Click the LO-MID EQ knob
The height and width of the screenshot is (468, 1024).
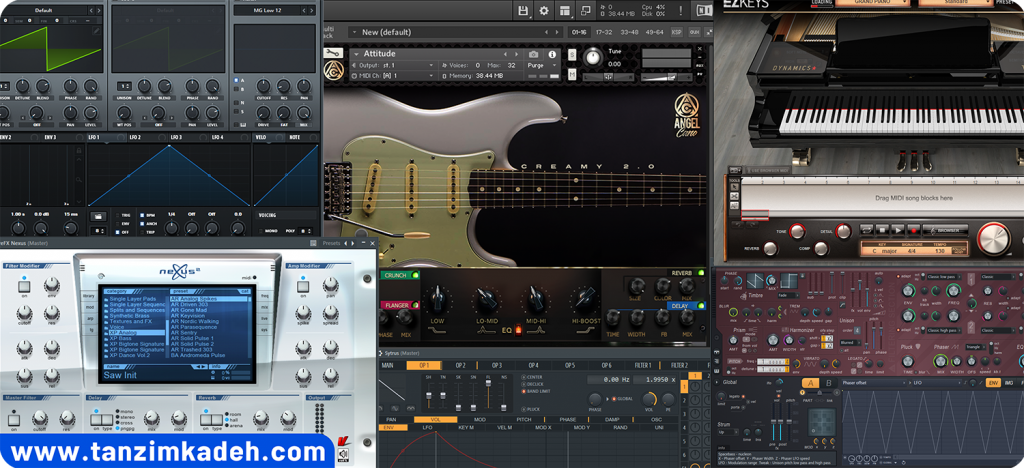(485, 300)
